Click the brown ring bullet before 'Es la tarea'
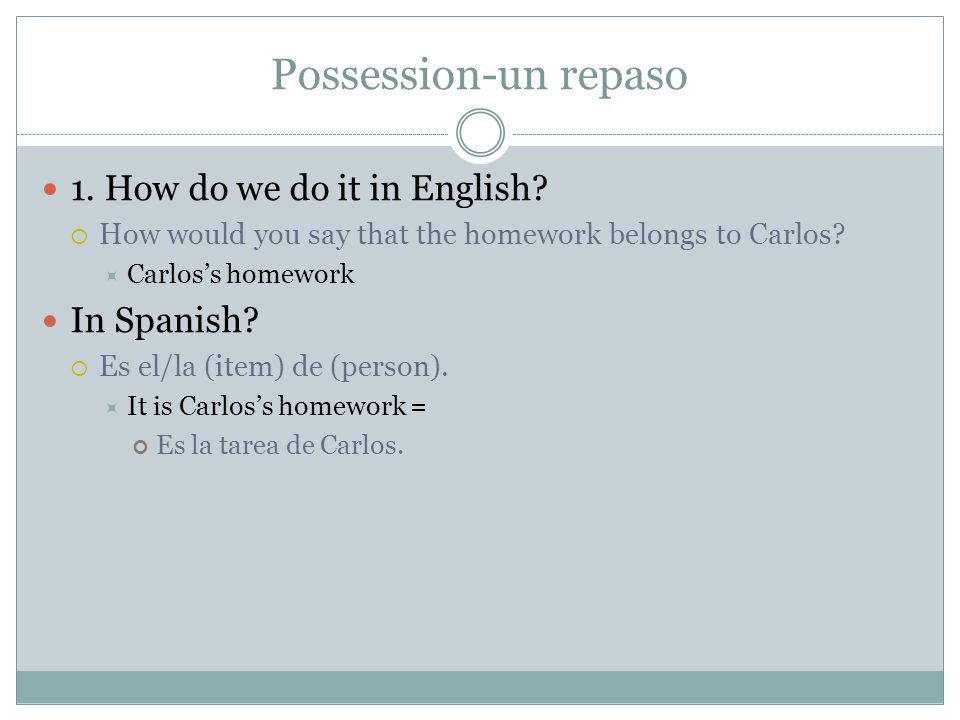The width and height of the screenshot is (960, 720). [x=140, y=447]
